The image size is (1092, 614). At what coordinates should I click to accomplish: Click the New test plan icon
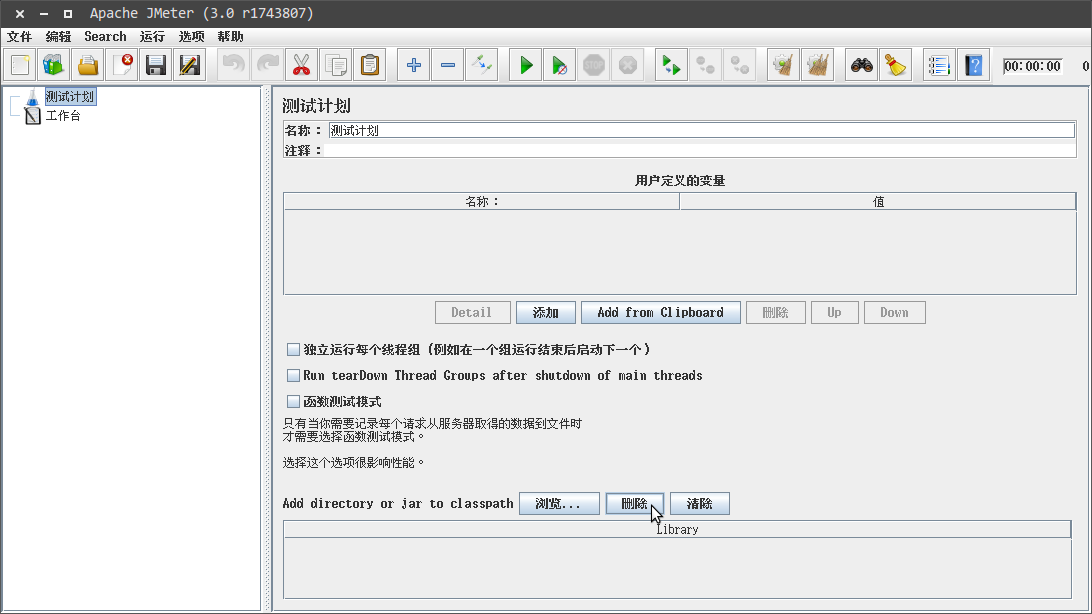coord(20,65)
